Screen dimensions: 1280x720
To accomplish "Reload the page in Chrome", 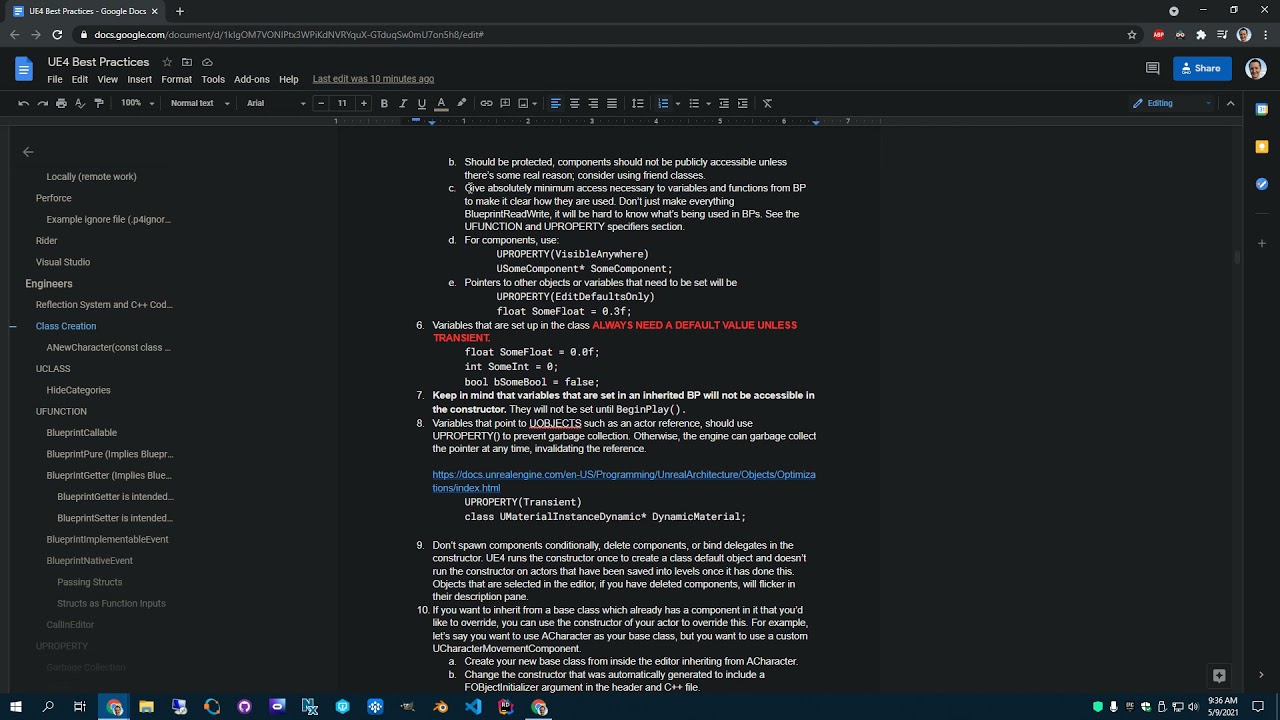I will click(x=57, y=35).
